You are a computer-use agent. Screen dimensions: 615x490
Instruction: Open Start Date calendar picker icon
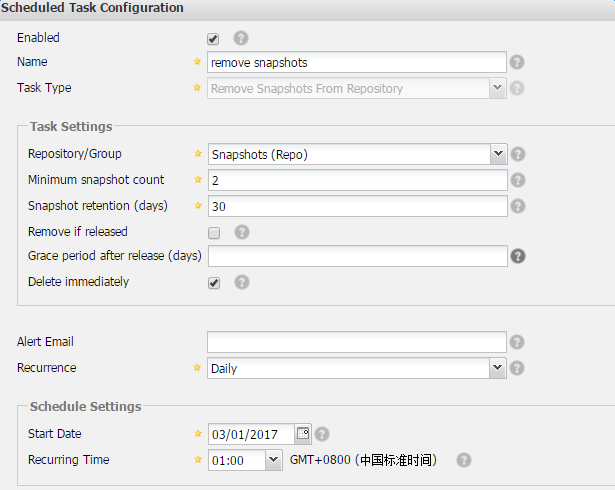303,434
